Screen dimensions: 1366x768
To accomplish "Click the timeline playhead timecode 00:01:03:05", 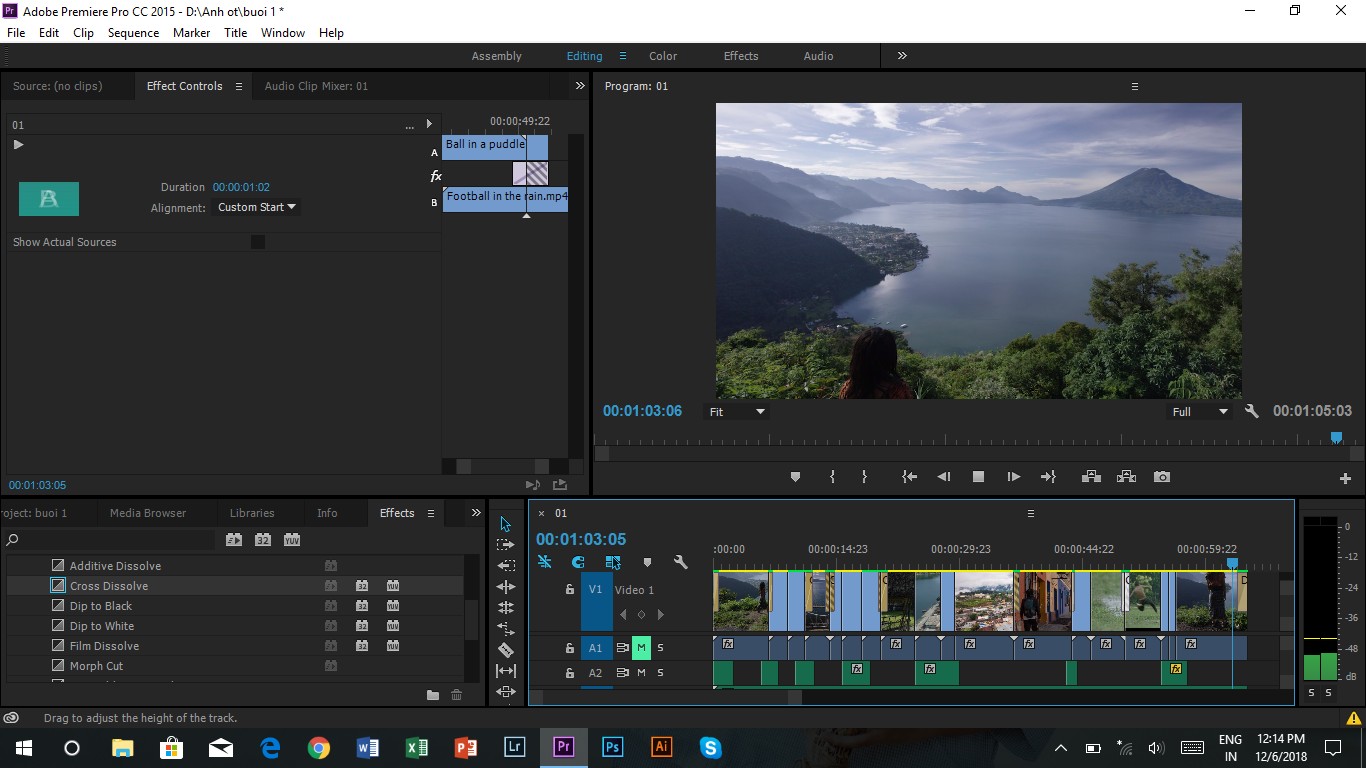I will pyautogui.click(x=581, y=539).
